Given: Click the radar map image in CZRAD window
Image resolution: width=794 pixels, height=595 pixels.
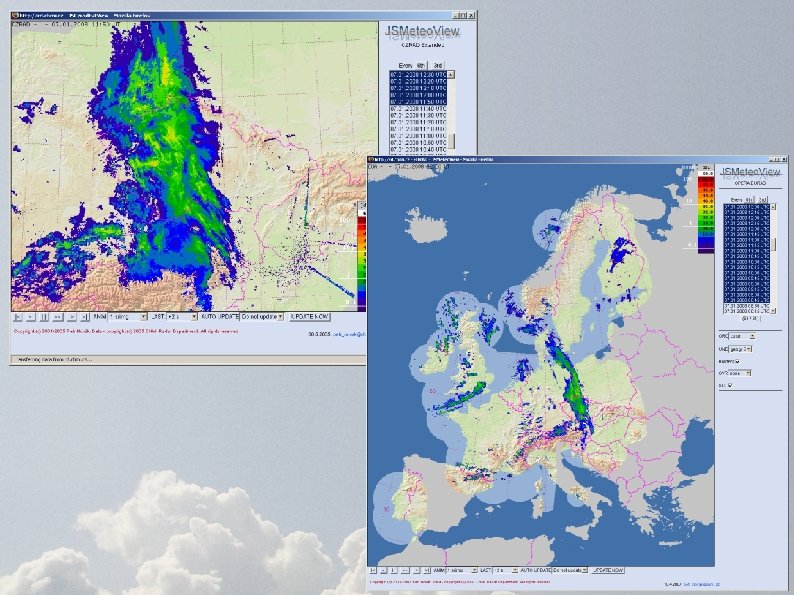Looking at the screenshot, I should tap(194, 166).
